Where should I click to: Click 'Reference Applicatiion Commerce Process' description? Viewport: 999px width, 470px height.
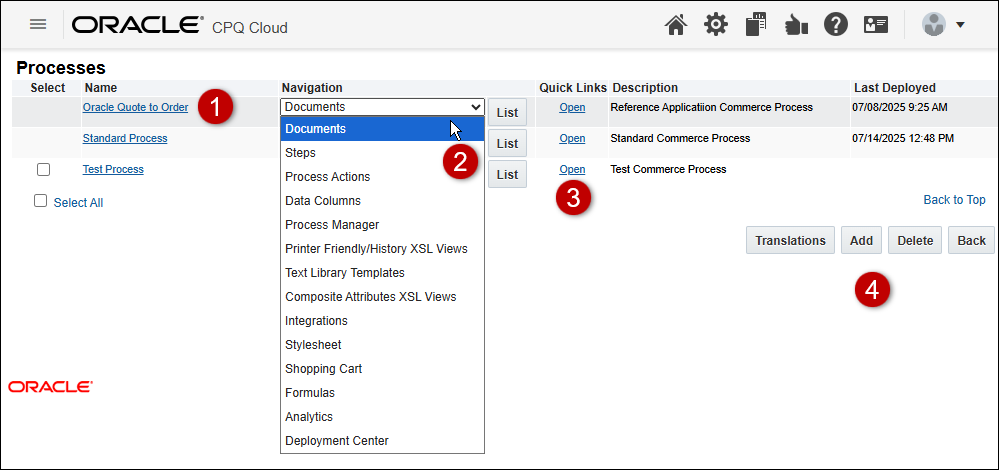click(712, 108)
